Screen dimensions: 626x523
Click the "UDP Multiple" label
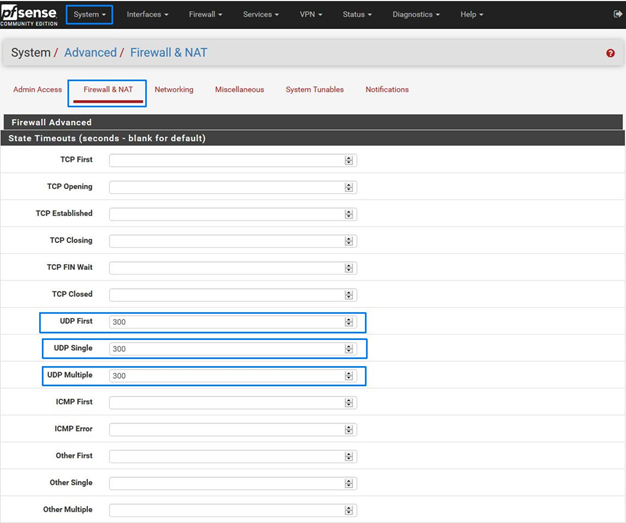[x=69, y=375]
